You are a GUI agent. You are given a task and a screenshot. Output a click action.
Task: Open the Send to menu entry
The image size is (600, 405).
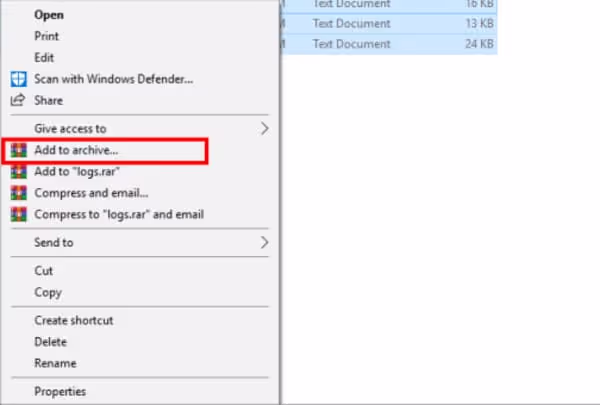tap(54, 242)
